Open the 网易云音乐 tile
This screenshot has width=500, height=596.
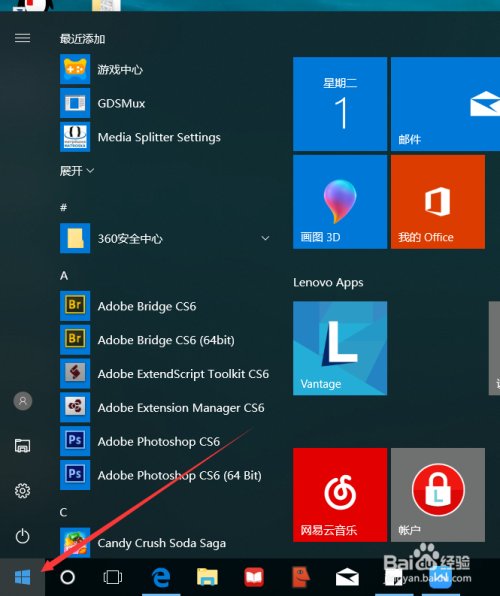(340, 495)
